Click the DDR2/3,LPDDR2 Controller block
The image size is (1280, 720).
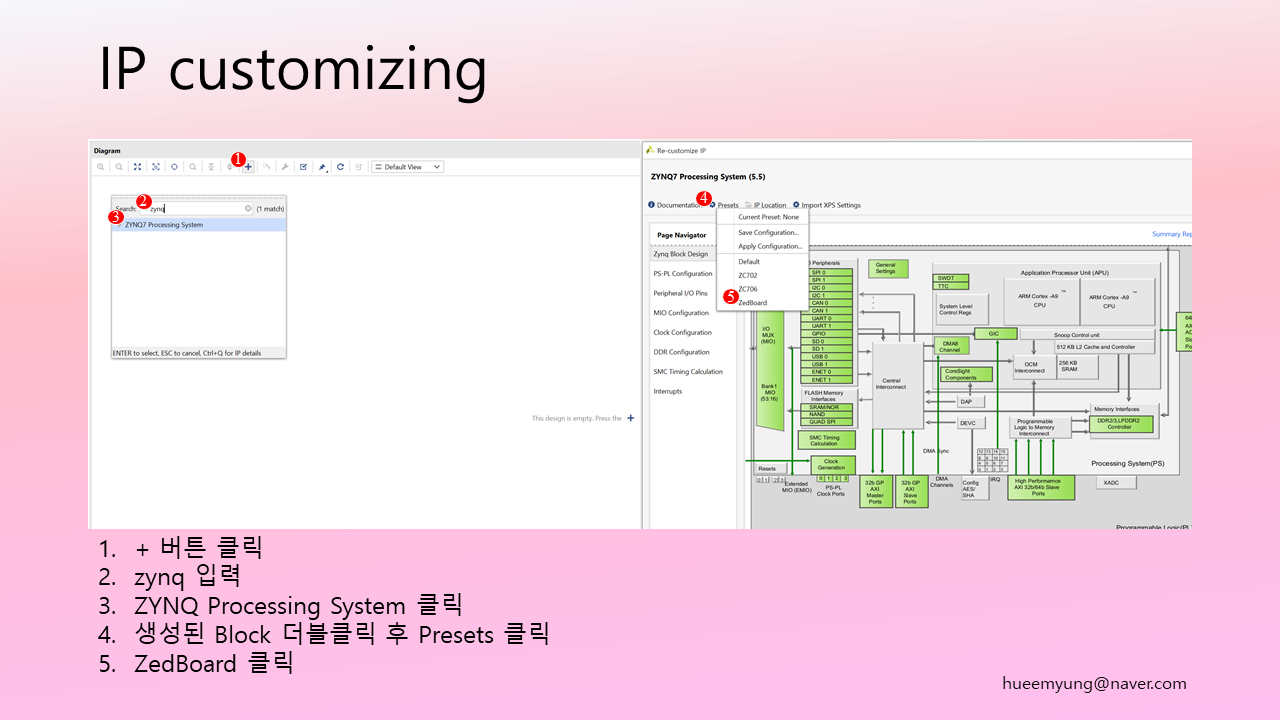pyautogui.click(x=1121, y=424)
